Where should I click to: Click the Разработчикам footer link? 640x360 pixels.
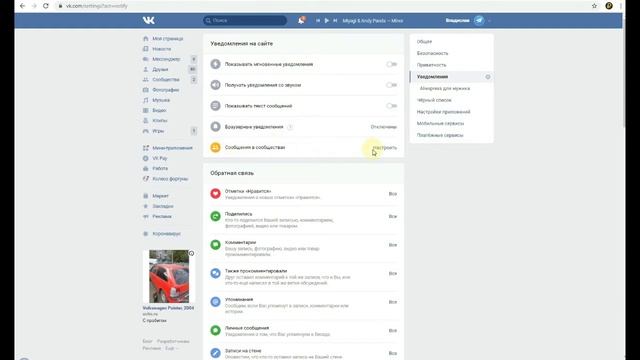click(173, 341)
